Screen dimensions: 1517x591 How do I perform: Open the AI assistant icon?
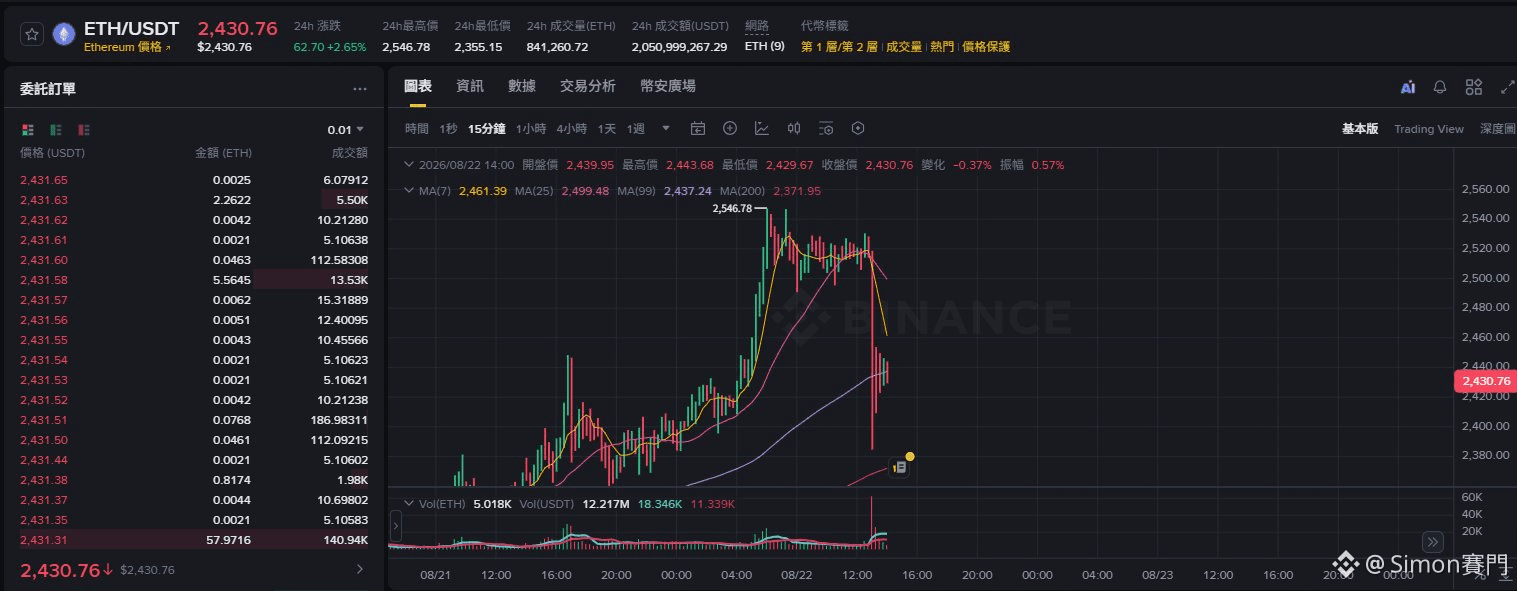pos(1408,87)
